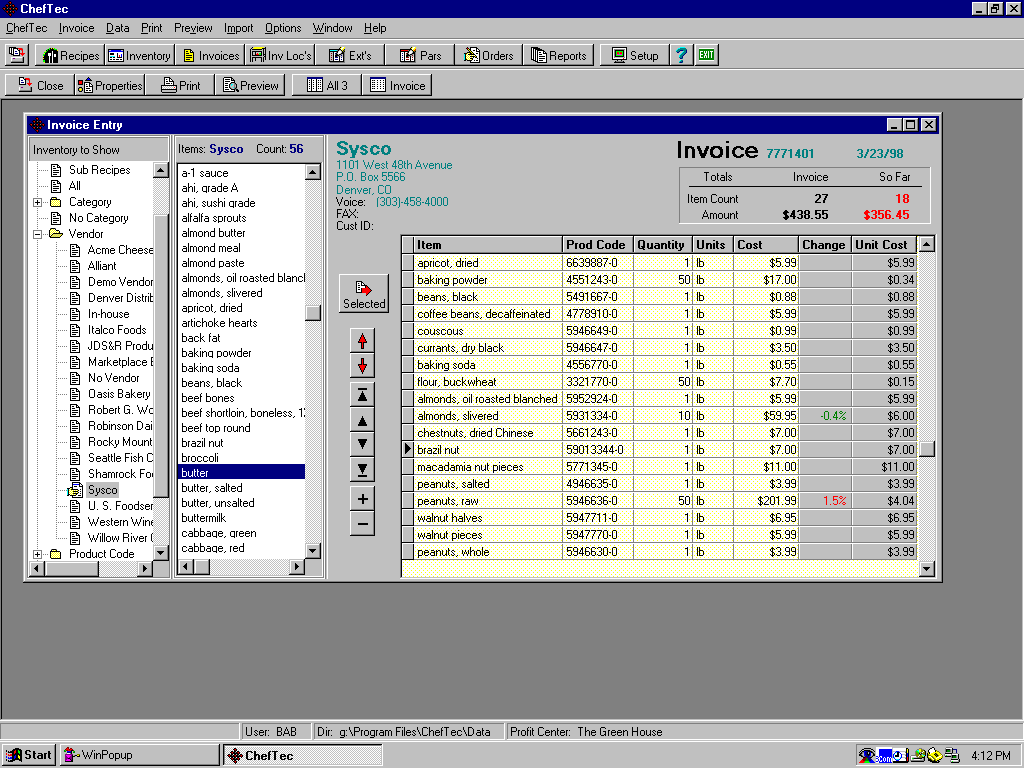This screenshot has width=1024, height=768.
Task: Open the Pars toolbar button
Action: point(420,56)
